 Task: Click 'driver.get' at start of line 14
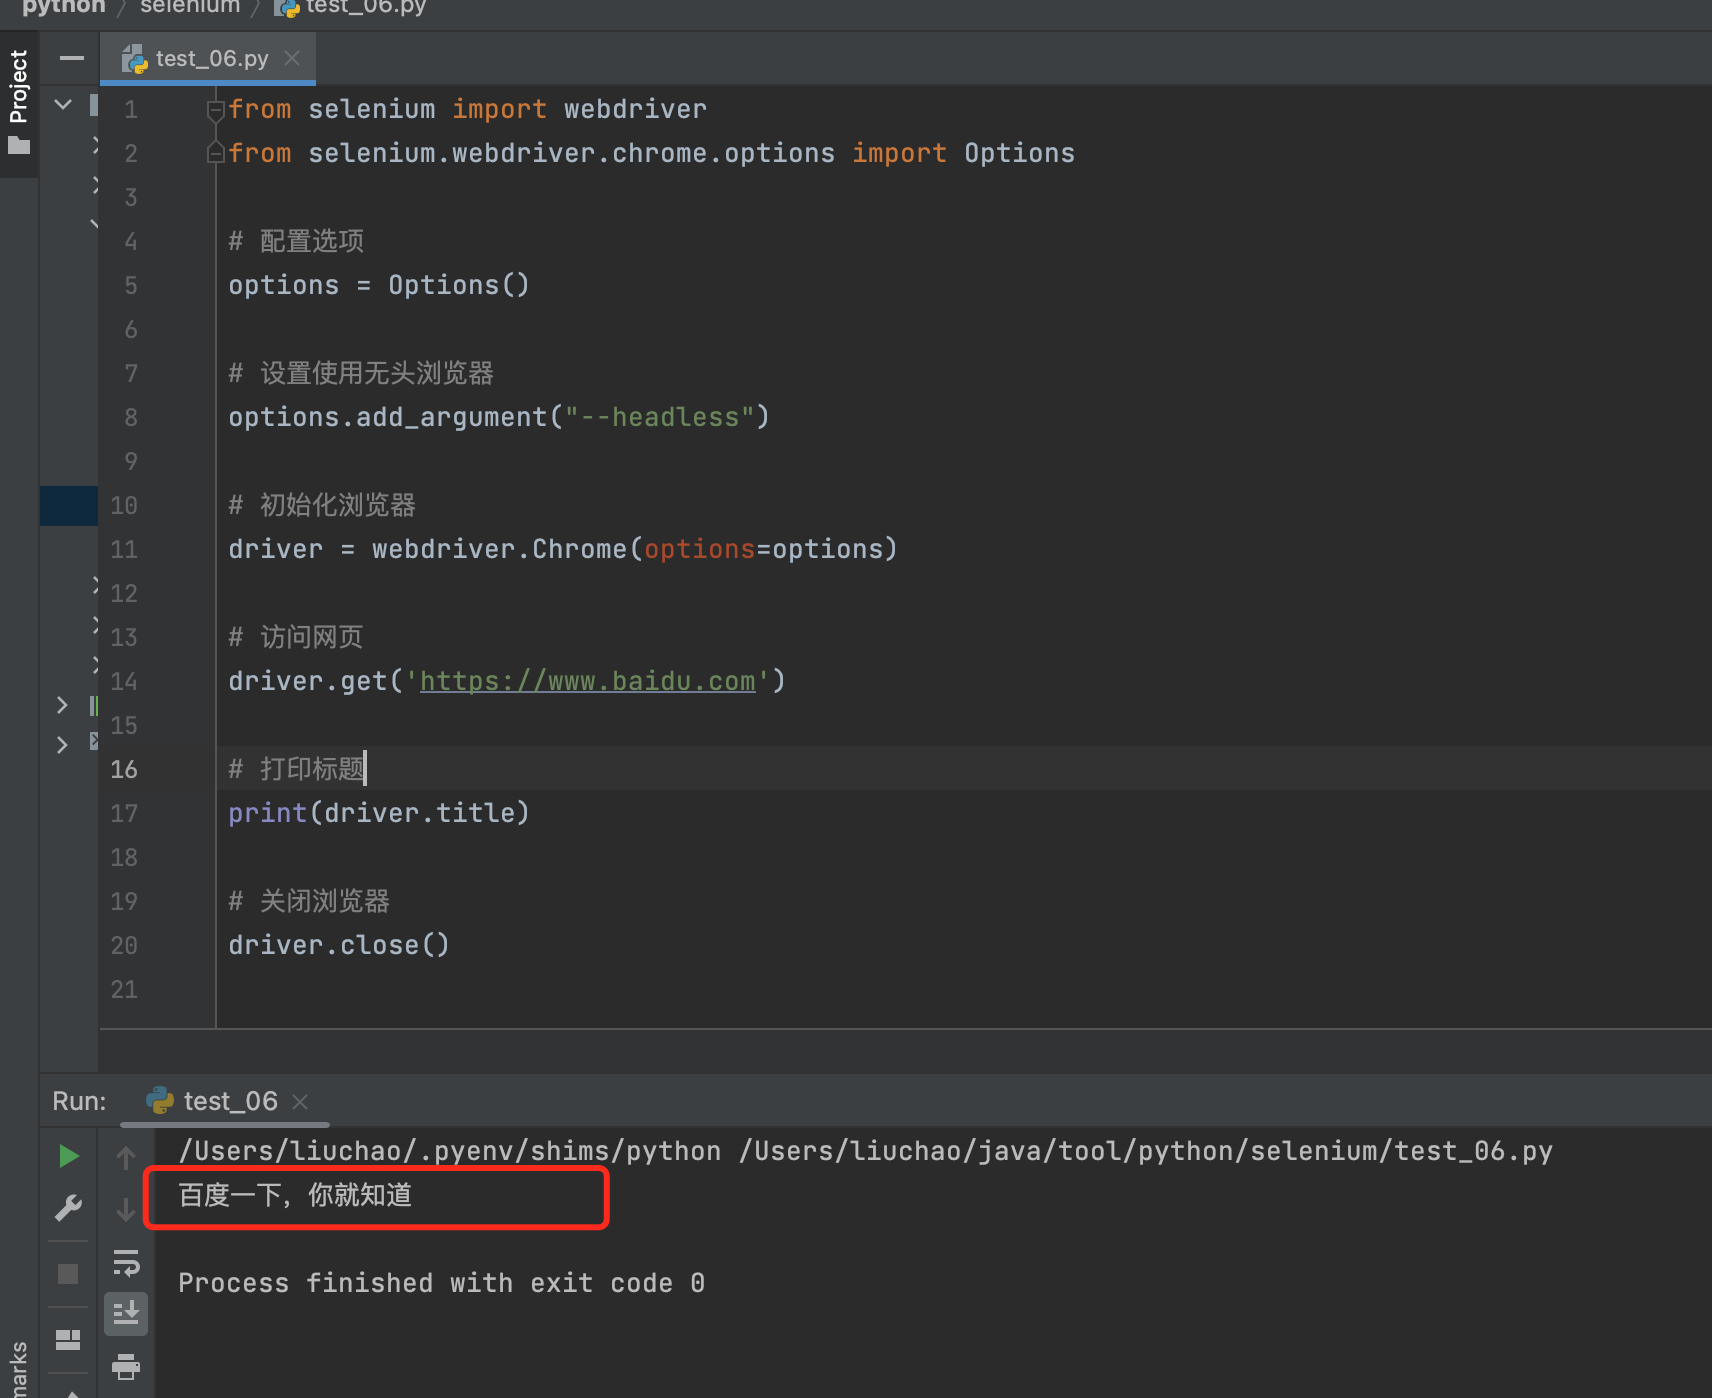tap(307, 681)
